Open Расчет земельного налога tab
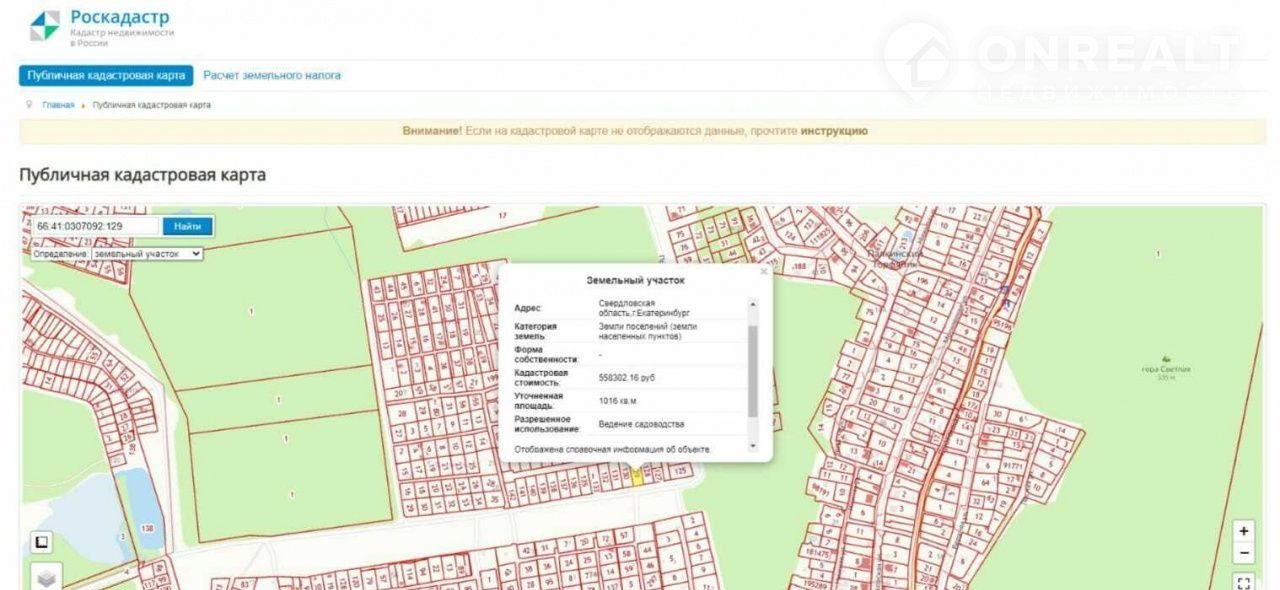1280x590 pixels. coord(272,75)
